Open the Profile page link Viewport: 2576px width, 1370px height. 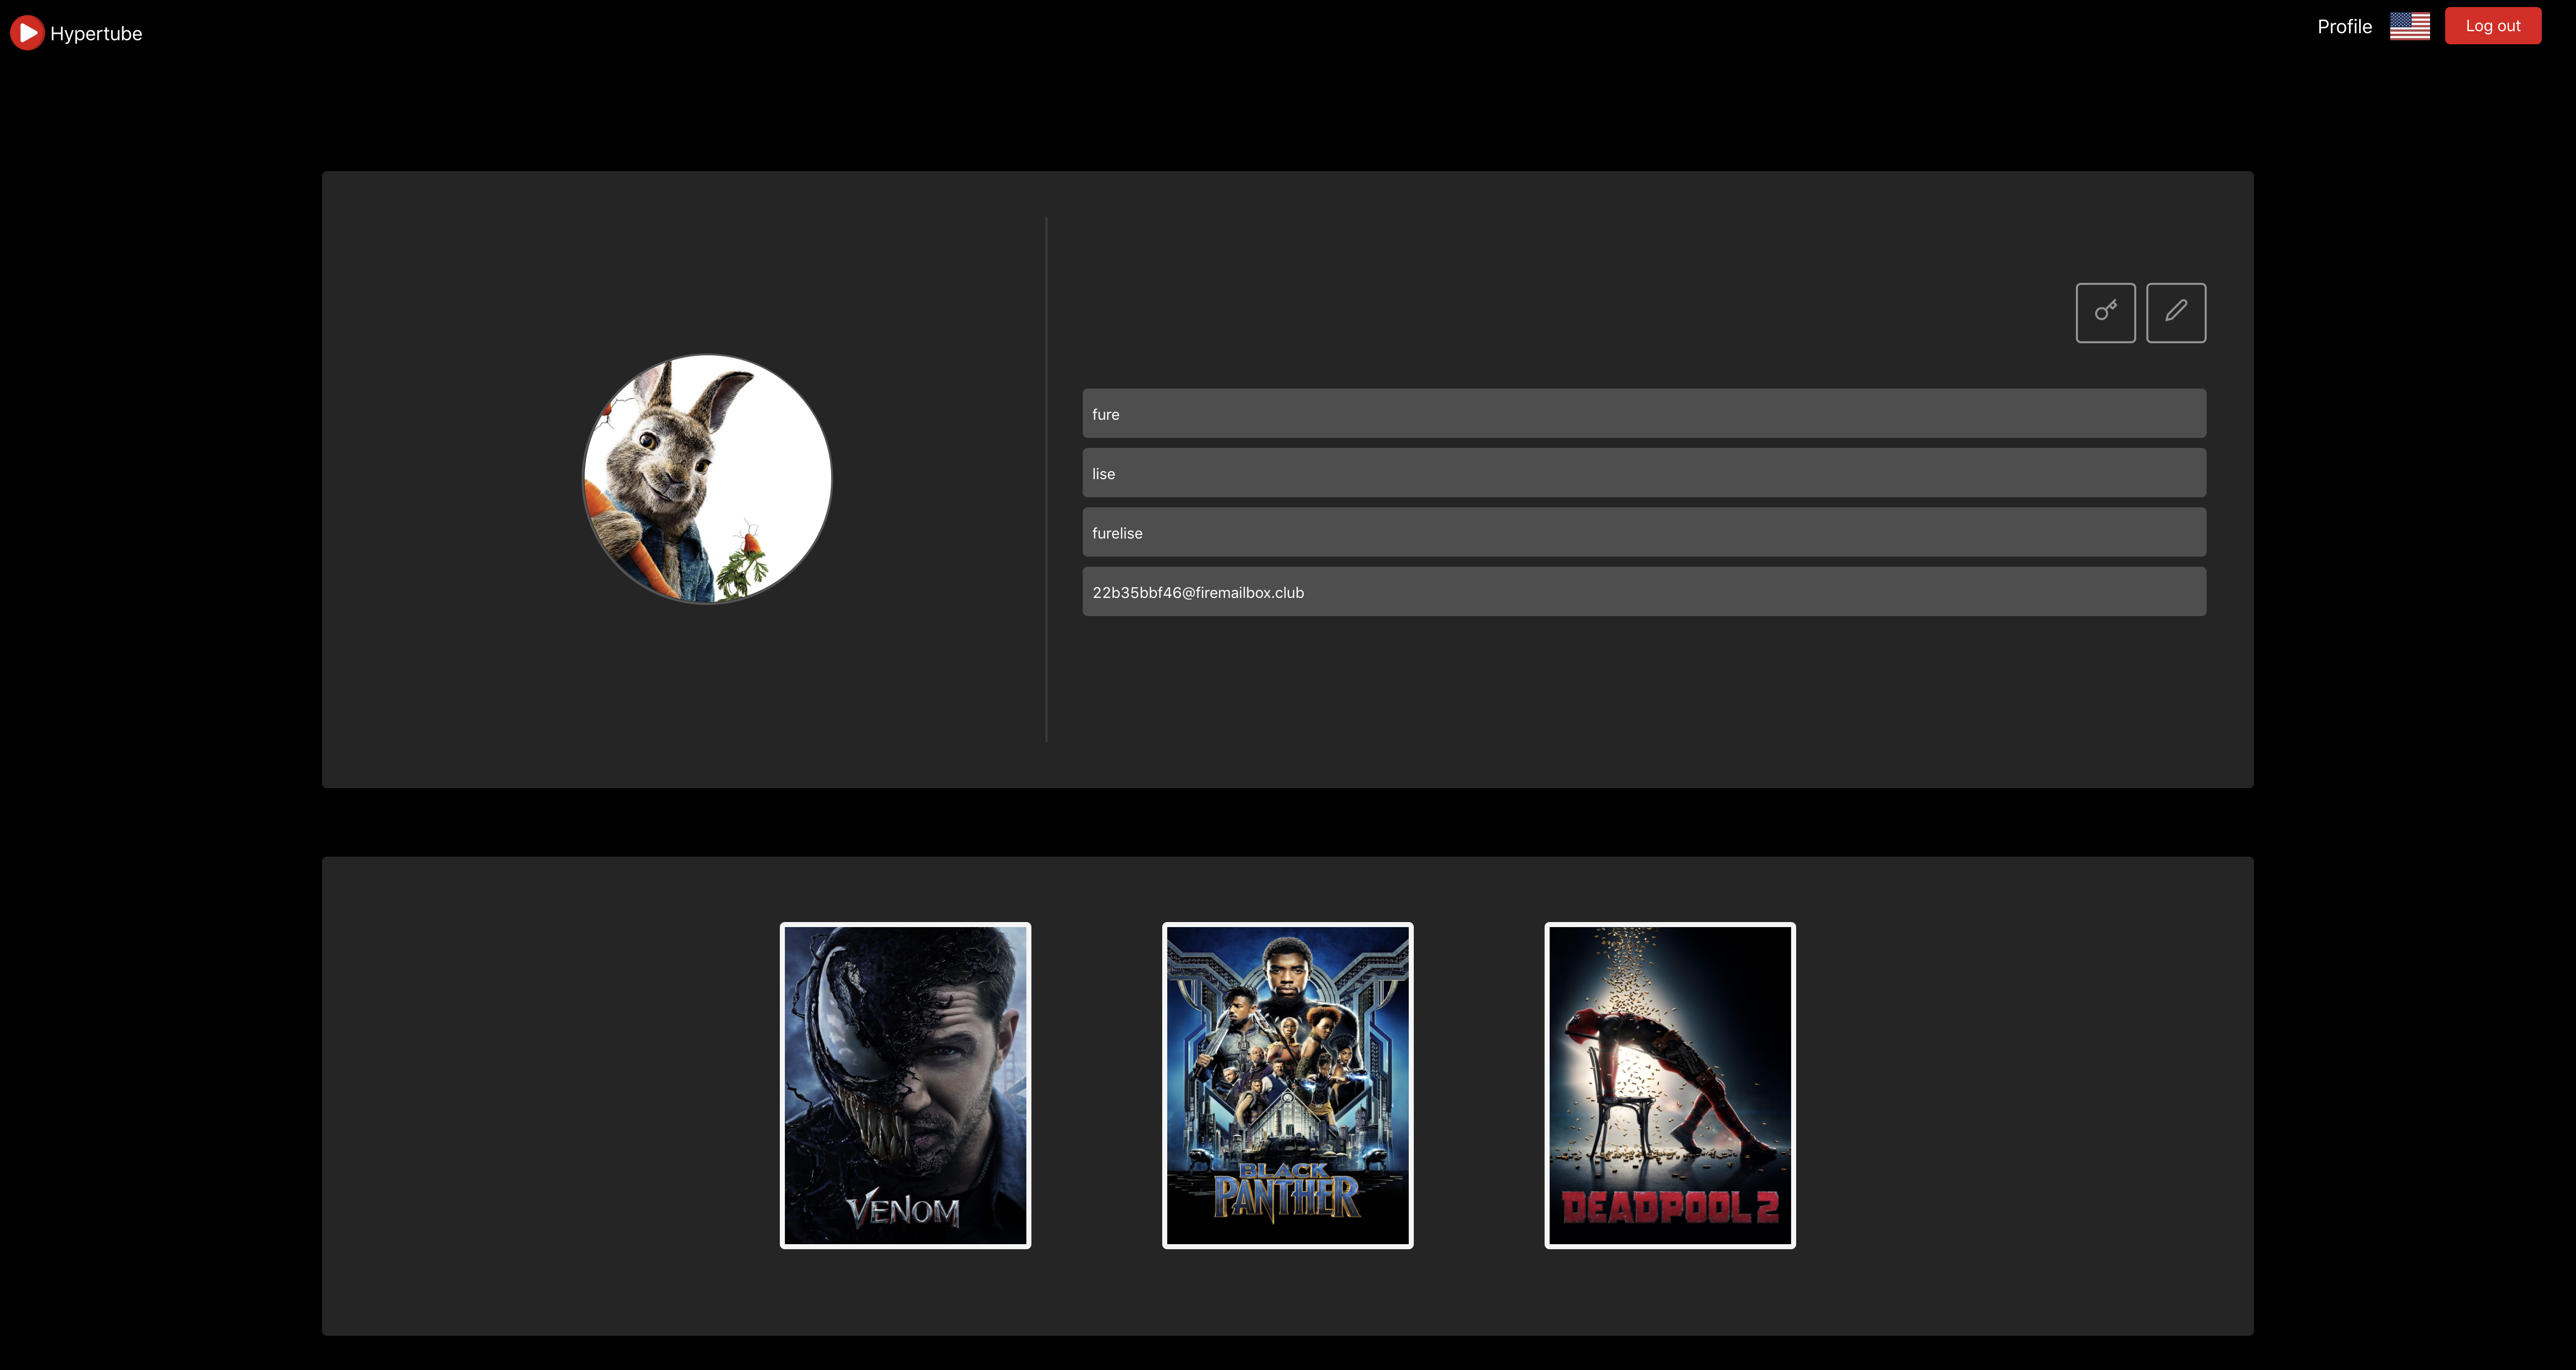click(2344, 27)
